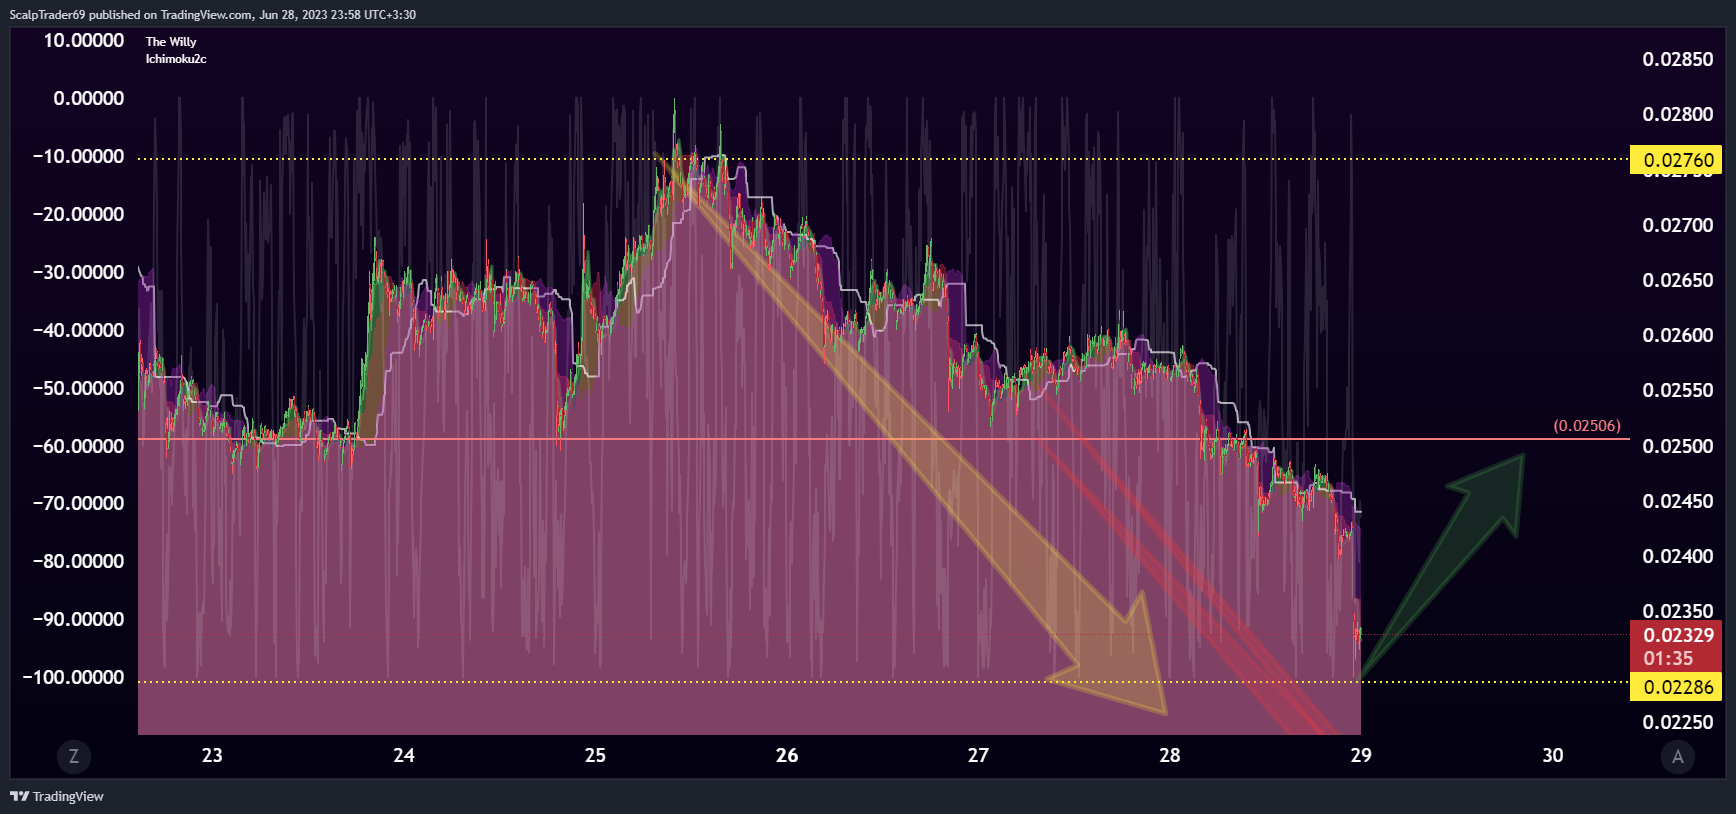This screenshot has height=814, width=1736.
Task: Click the -100.00000 left scale value
Action: point(73,677)
